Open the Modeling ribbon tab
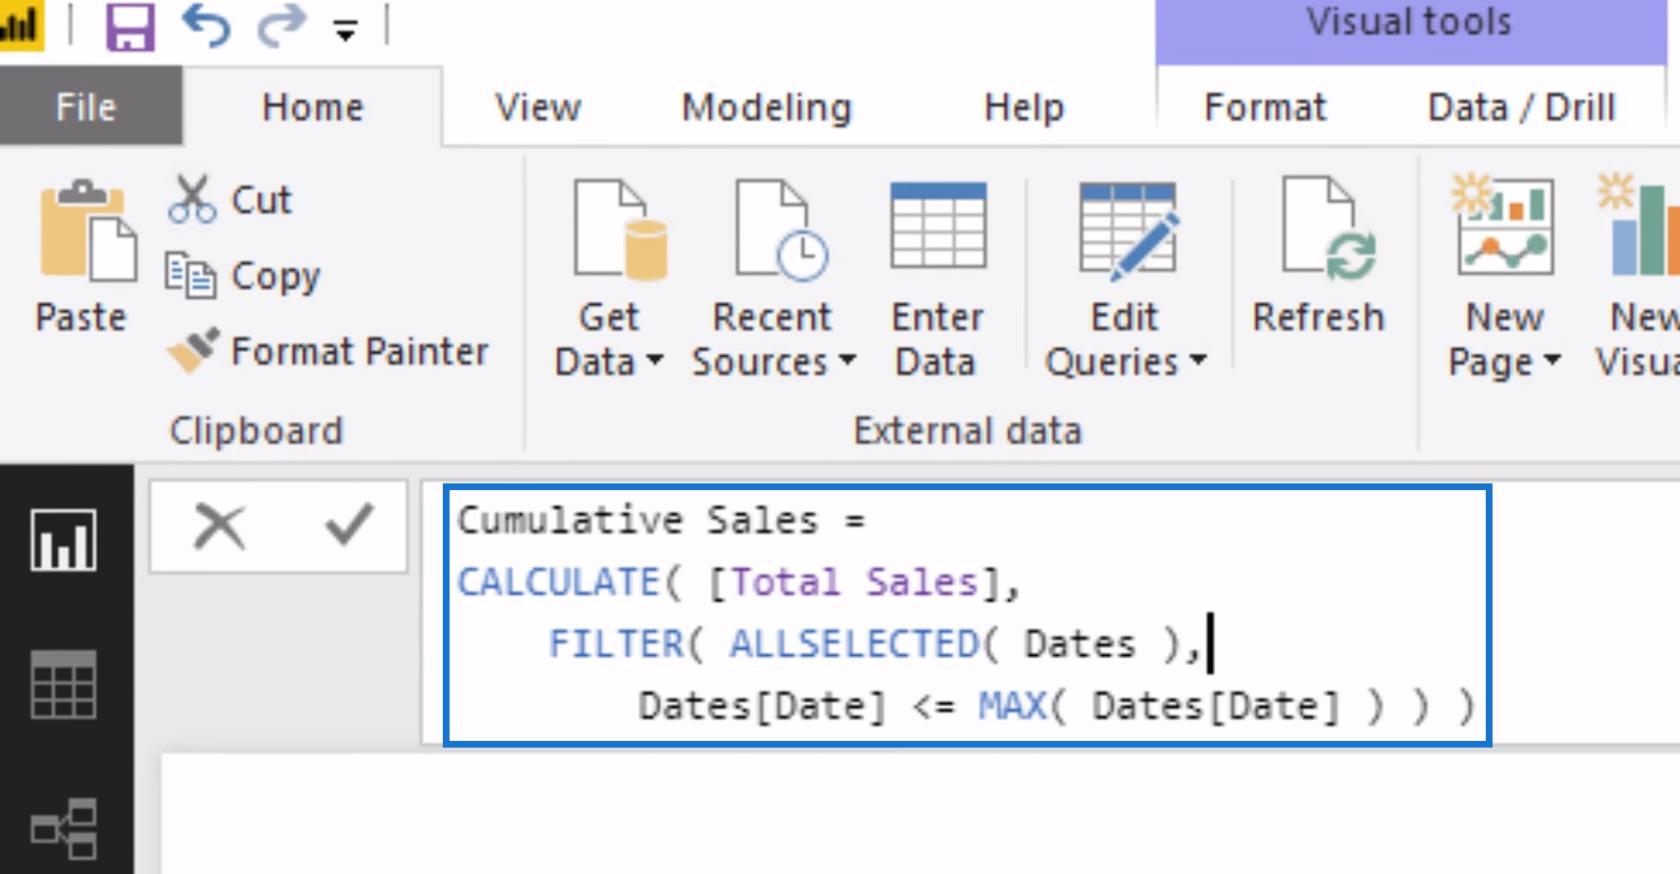The image size is (1680, 874). [767, 107]
